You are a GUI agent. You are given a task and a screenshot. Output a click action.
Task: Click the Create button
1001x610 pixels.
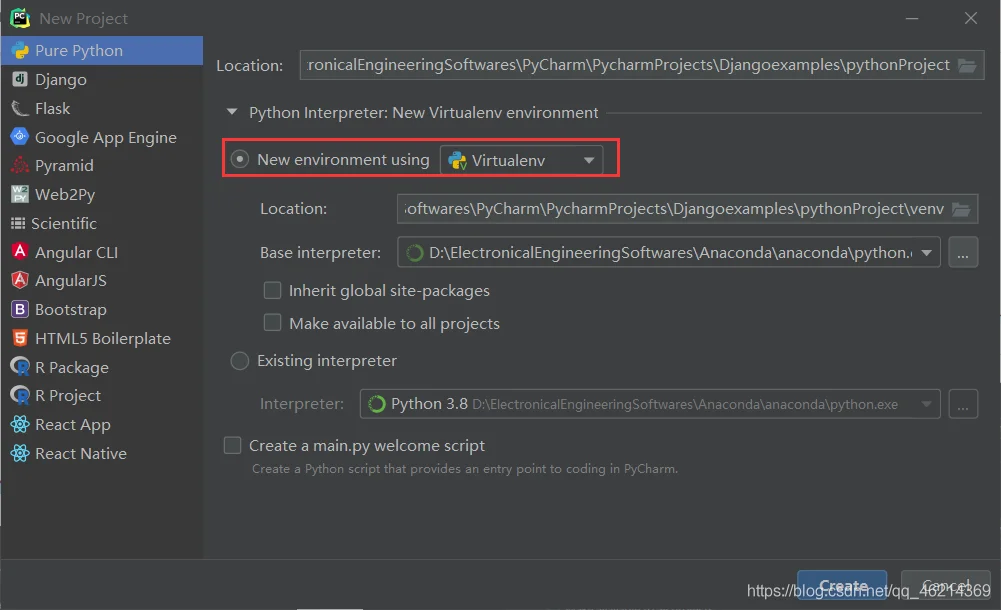(x=842, y=585)
